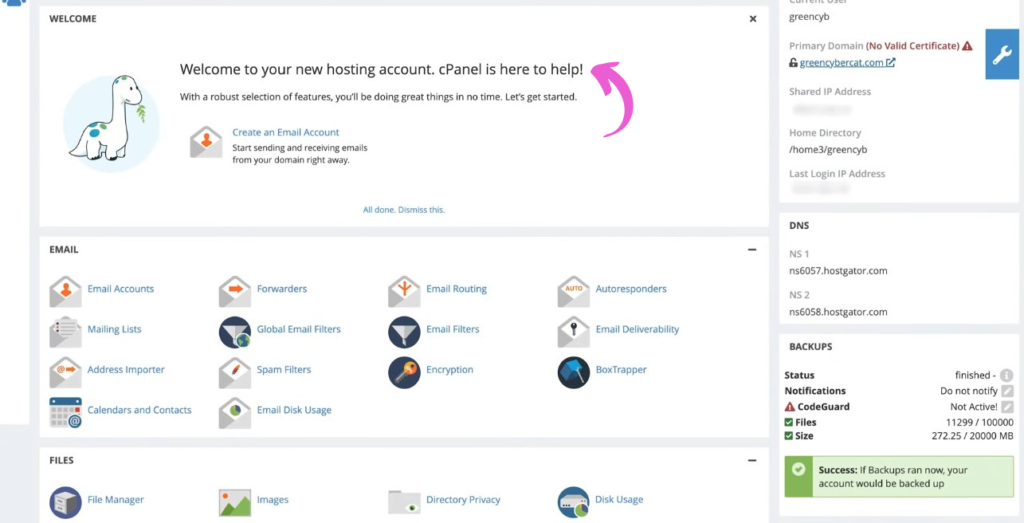Viewport: 1024px width, 523px height.
Task: Open the Encryption link
Action: (450, 370)
